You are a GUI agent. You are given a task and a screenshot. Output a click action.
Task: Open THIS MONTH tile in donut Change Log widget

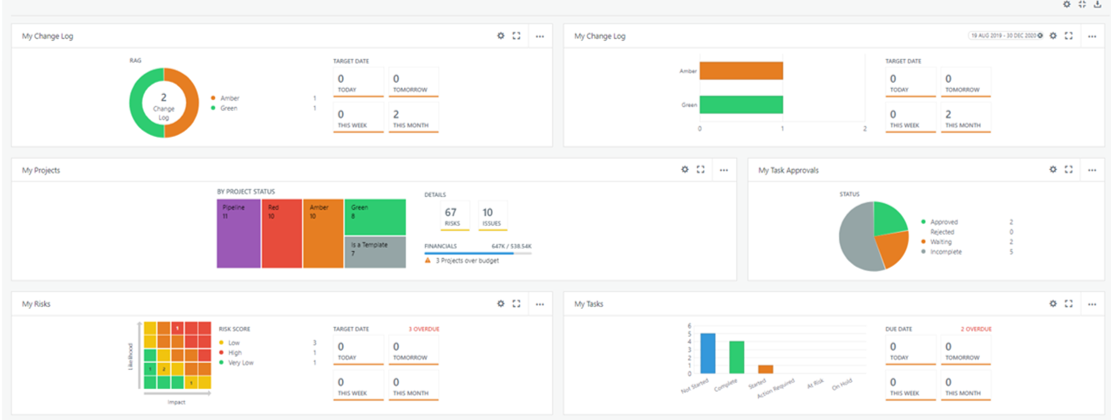413,117
